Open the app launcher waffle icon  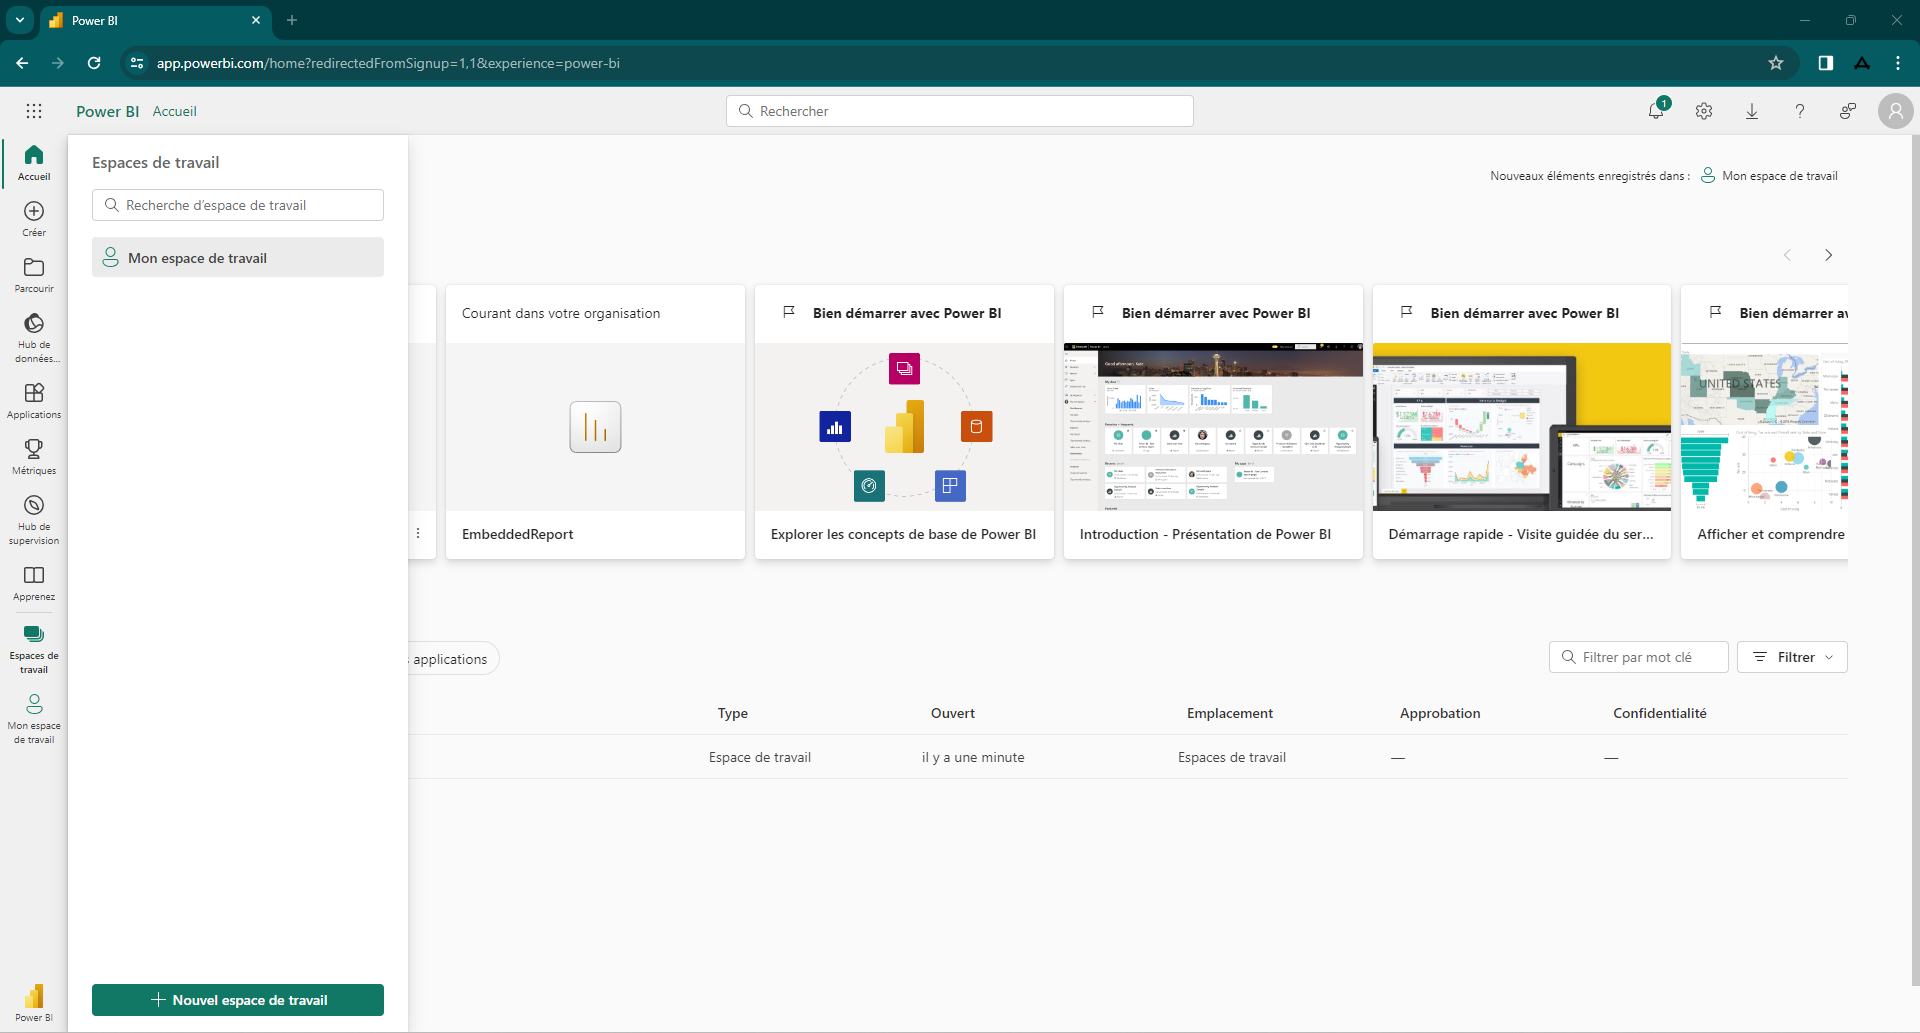point(34,111)
